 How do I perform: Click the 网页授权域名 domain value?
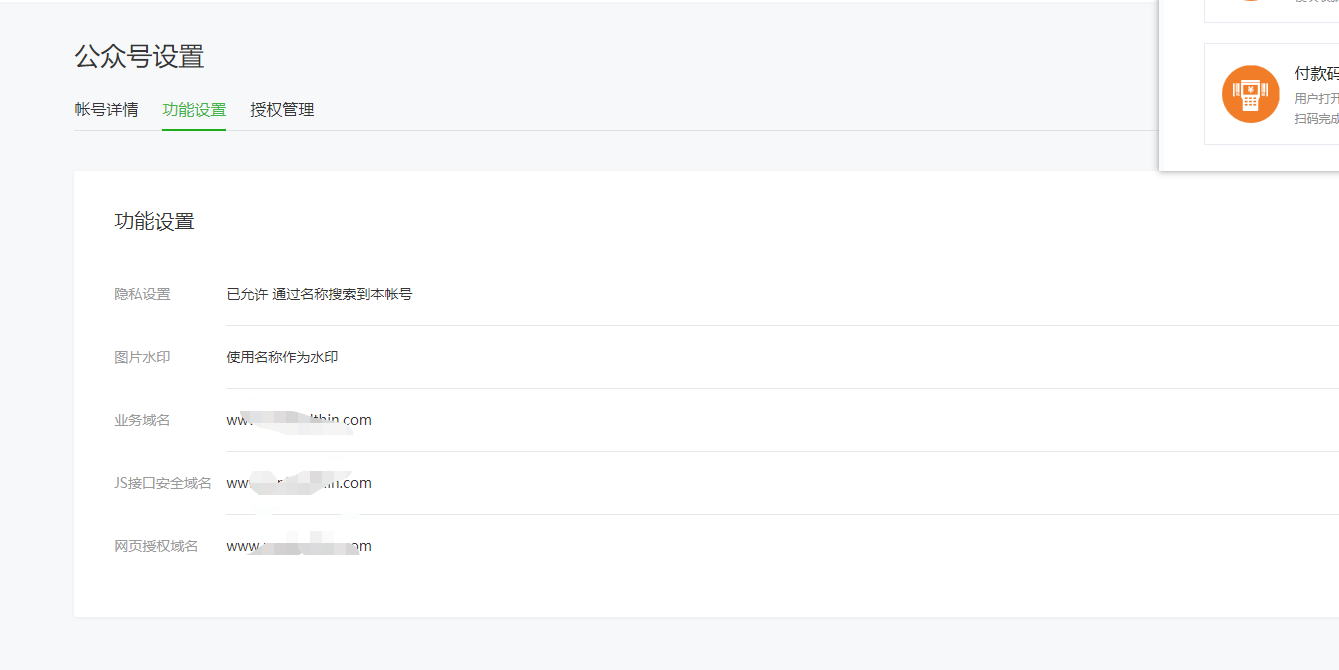pos(299,546)
